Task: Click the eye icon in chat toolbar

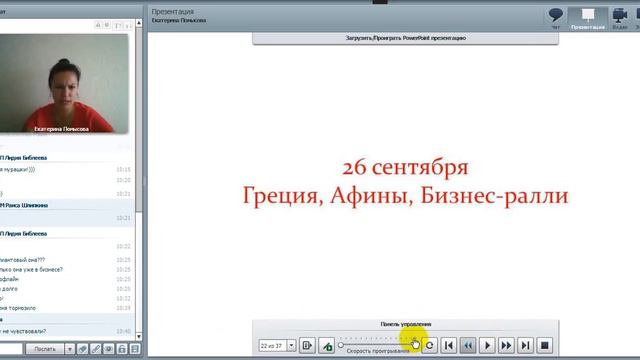Action: [x=109, y=349]
